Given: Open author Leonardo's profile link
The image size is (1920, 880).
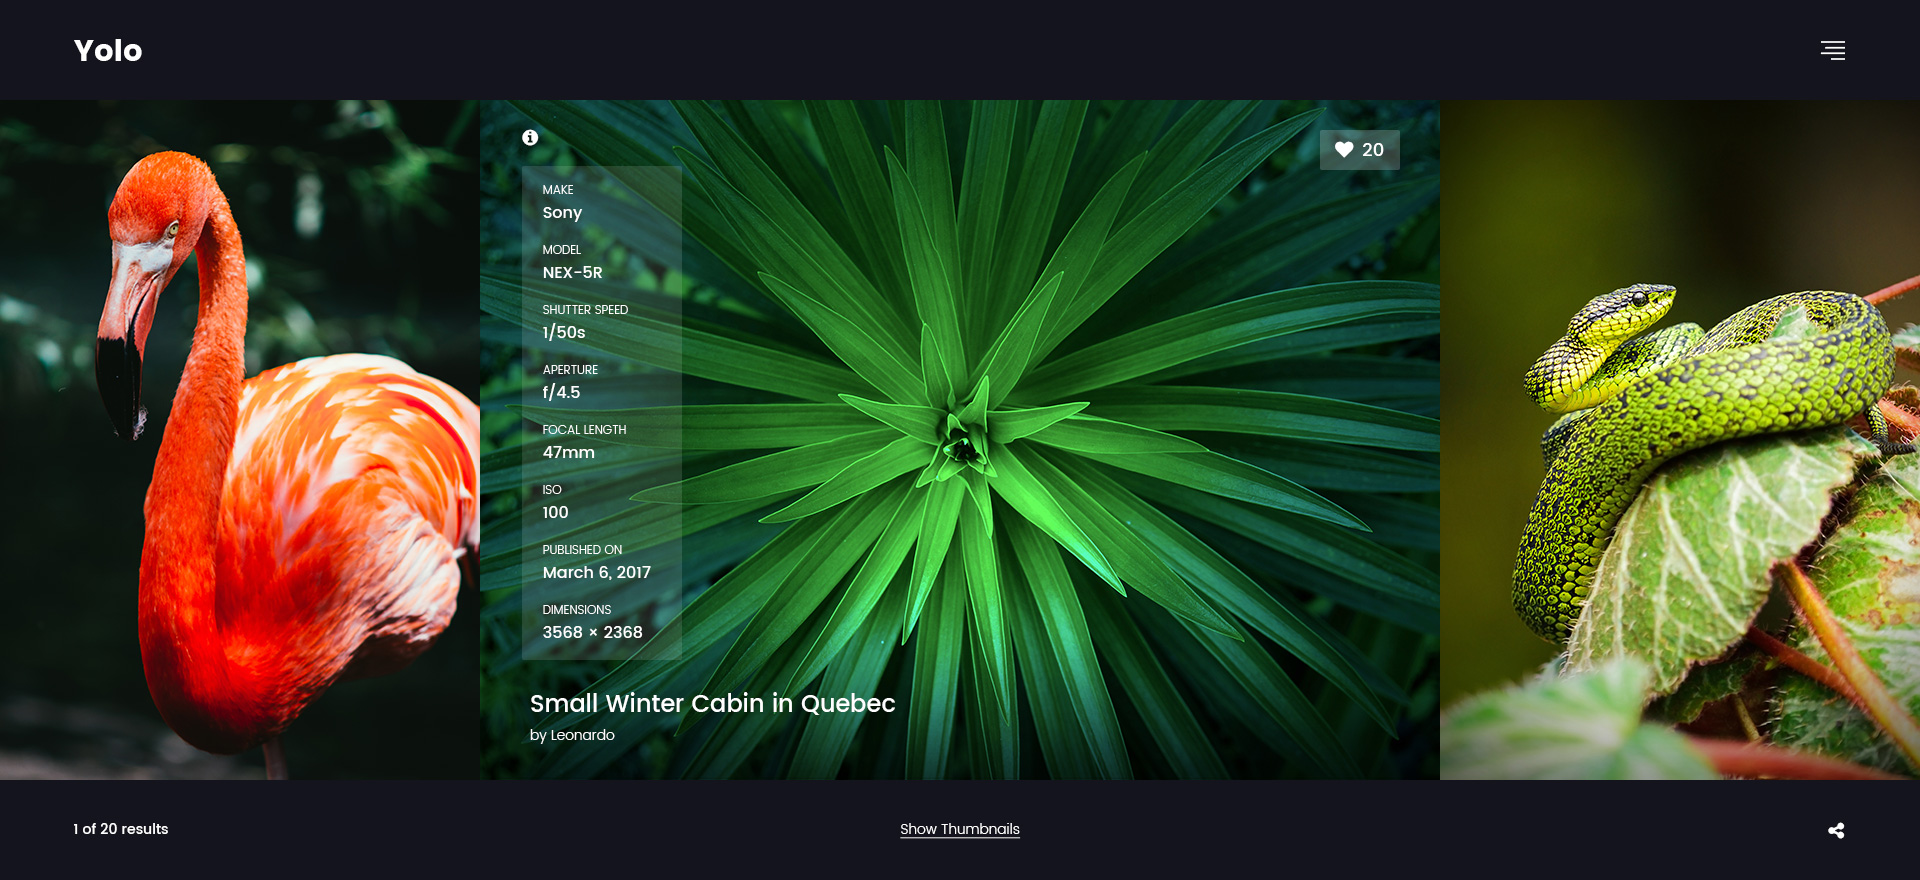Looking at the screenshot, I should tap(582, 735).
